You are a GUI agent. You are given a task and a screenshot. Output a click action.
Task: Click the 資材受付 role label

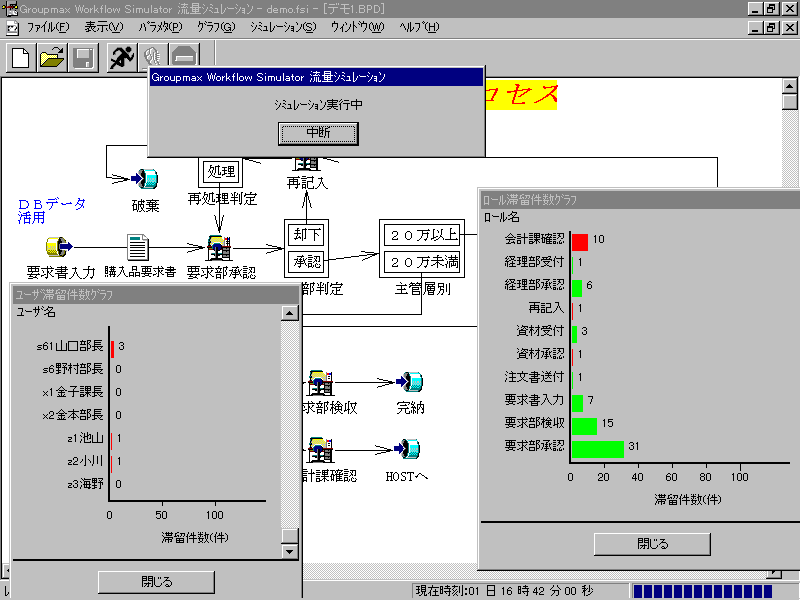point(540,331)
